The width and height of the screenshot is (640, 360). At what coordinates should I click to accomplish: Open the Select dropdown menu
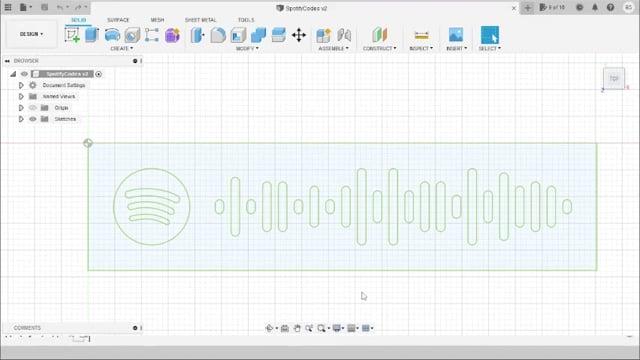click(490, 48)
